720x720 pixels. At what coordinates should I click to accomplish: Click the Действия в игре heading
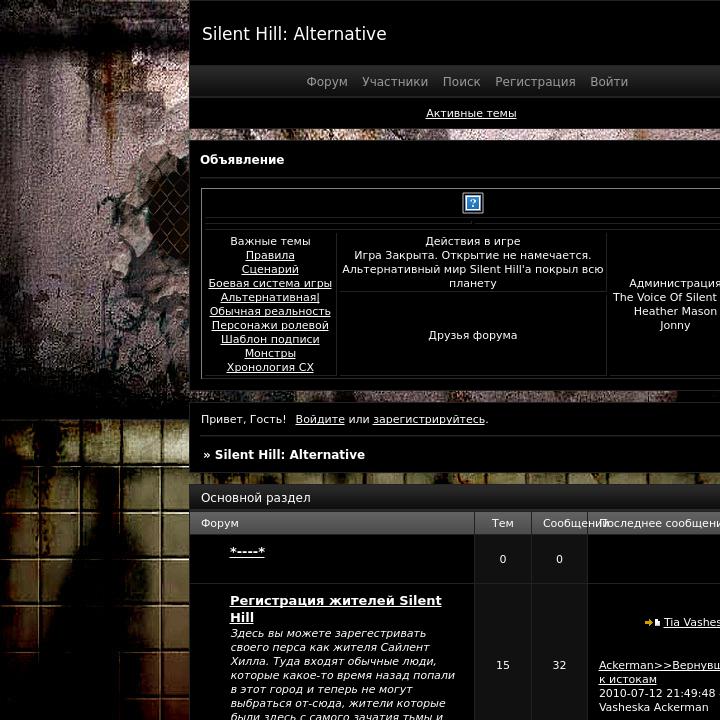pyautogui.click(x=472, y=242)
